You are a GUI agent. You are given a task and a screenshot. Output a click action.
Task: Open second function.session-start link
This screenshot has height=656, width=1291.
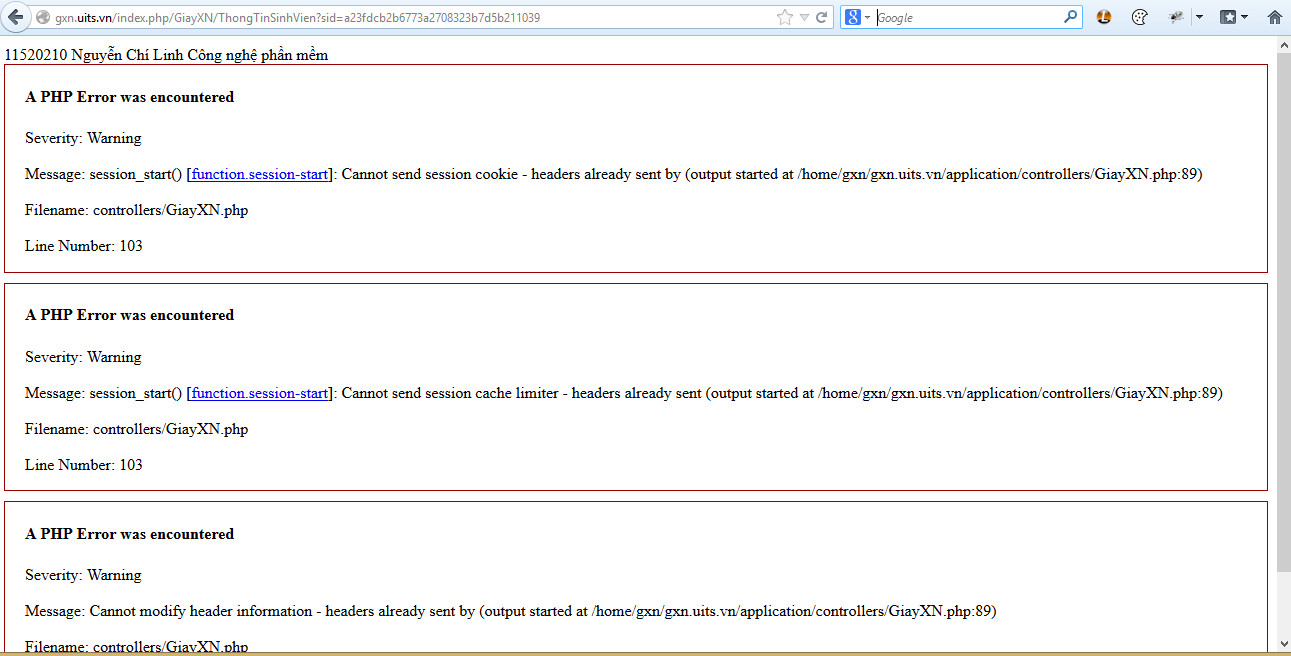(x=259, y=393)
